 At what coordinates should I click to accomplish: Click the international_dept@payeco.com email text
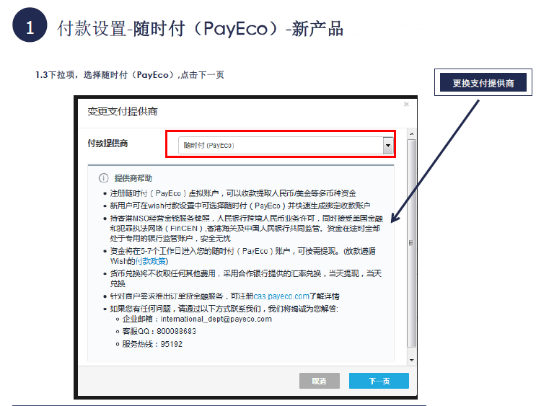[x=216, y=319]
